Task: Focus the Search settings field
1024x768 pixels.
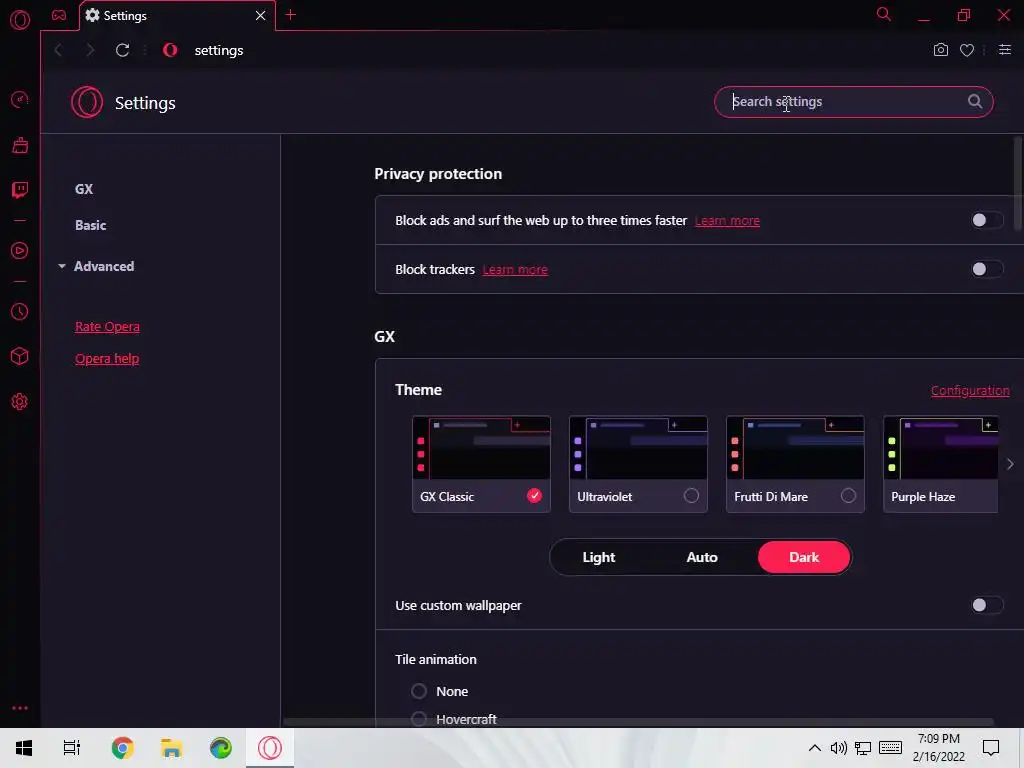Action: point(854,102)
